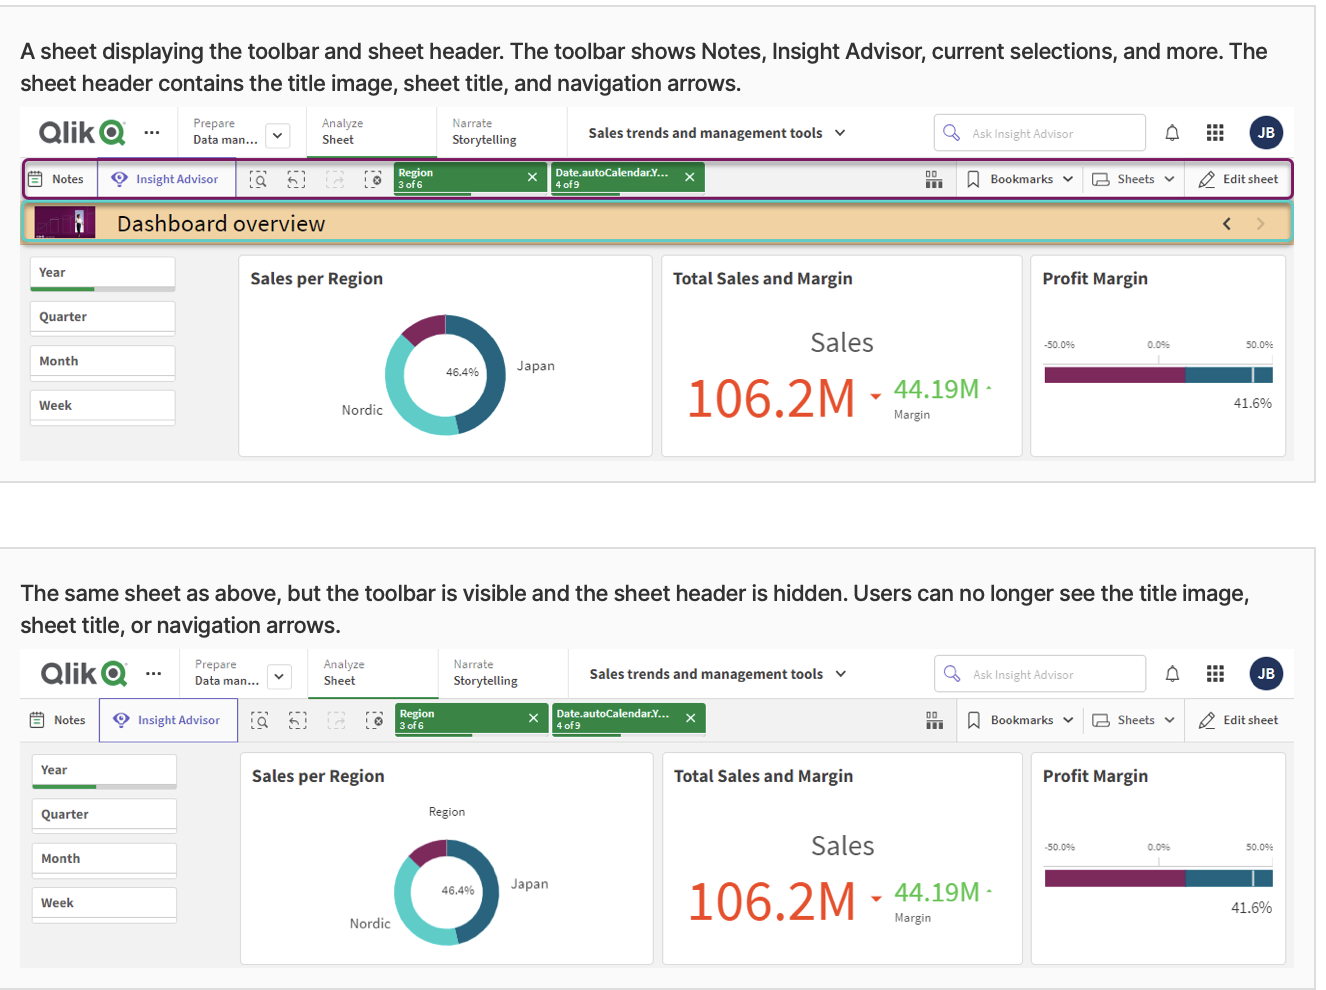
Task: Open Notes in the lower screenshot toolbar
Action: (58, 720)
